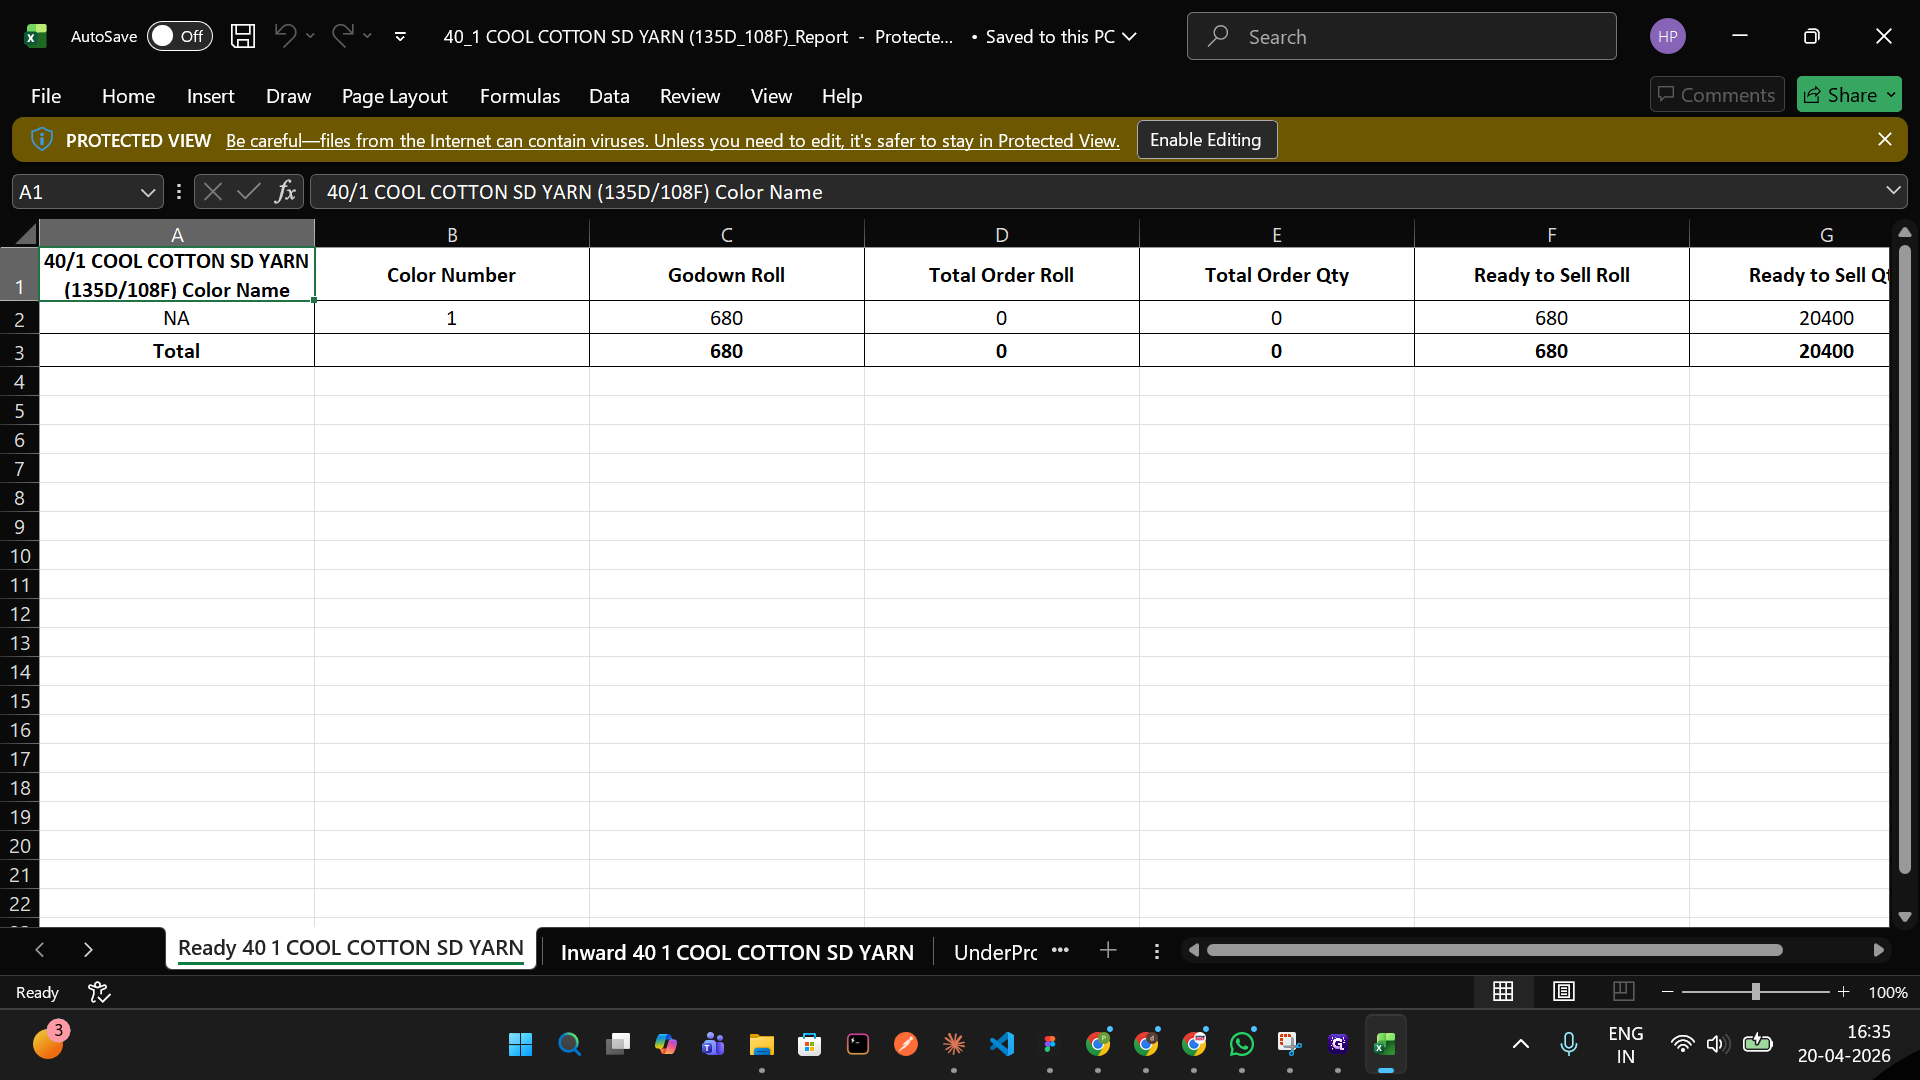Viewport: 1920px width, 1080px height.
Task: Open the Name Box dropdown arrow
Action: 147,192
